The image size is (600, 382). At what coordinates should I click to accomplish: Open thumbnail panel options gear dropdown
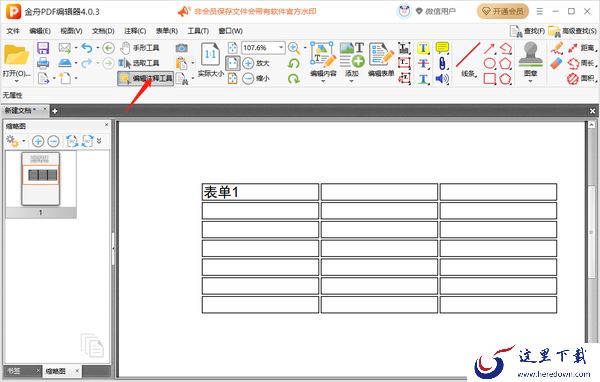[x=15, y=141]
